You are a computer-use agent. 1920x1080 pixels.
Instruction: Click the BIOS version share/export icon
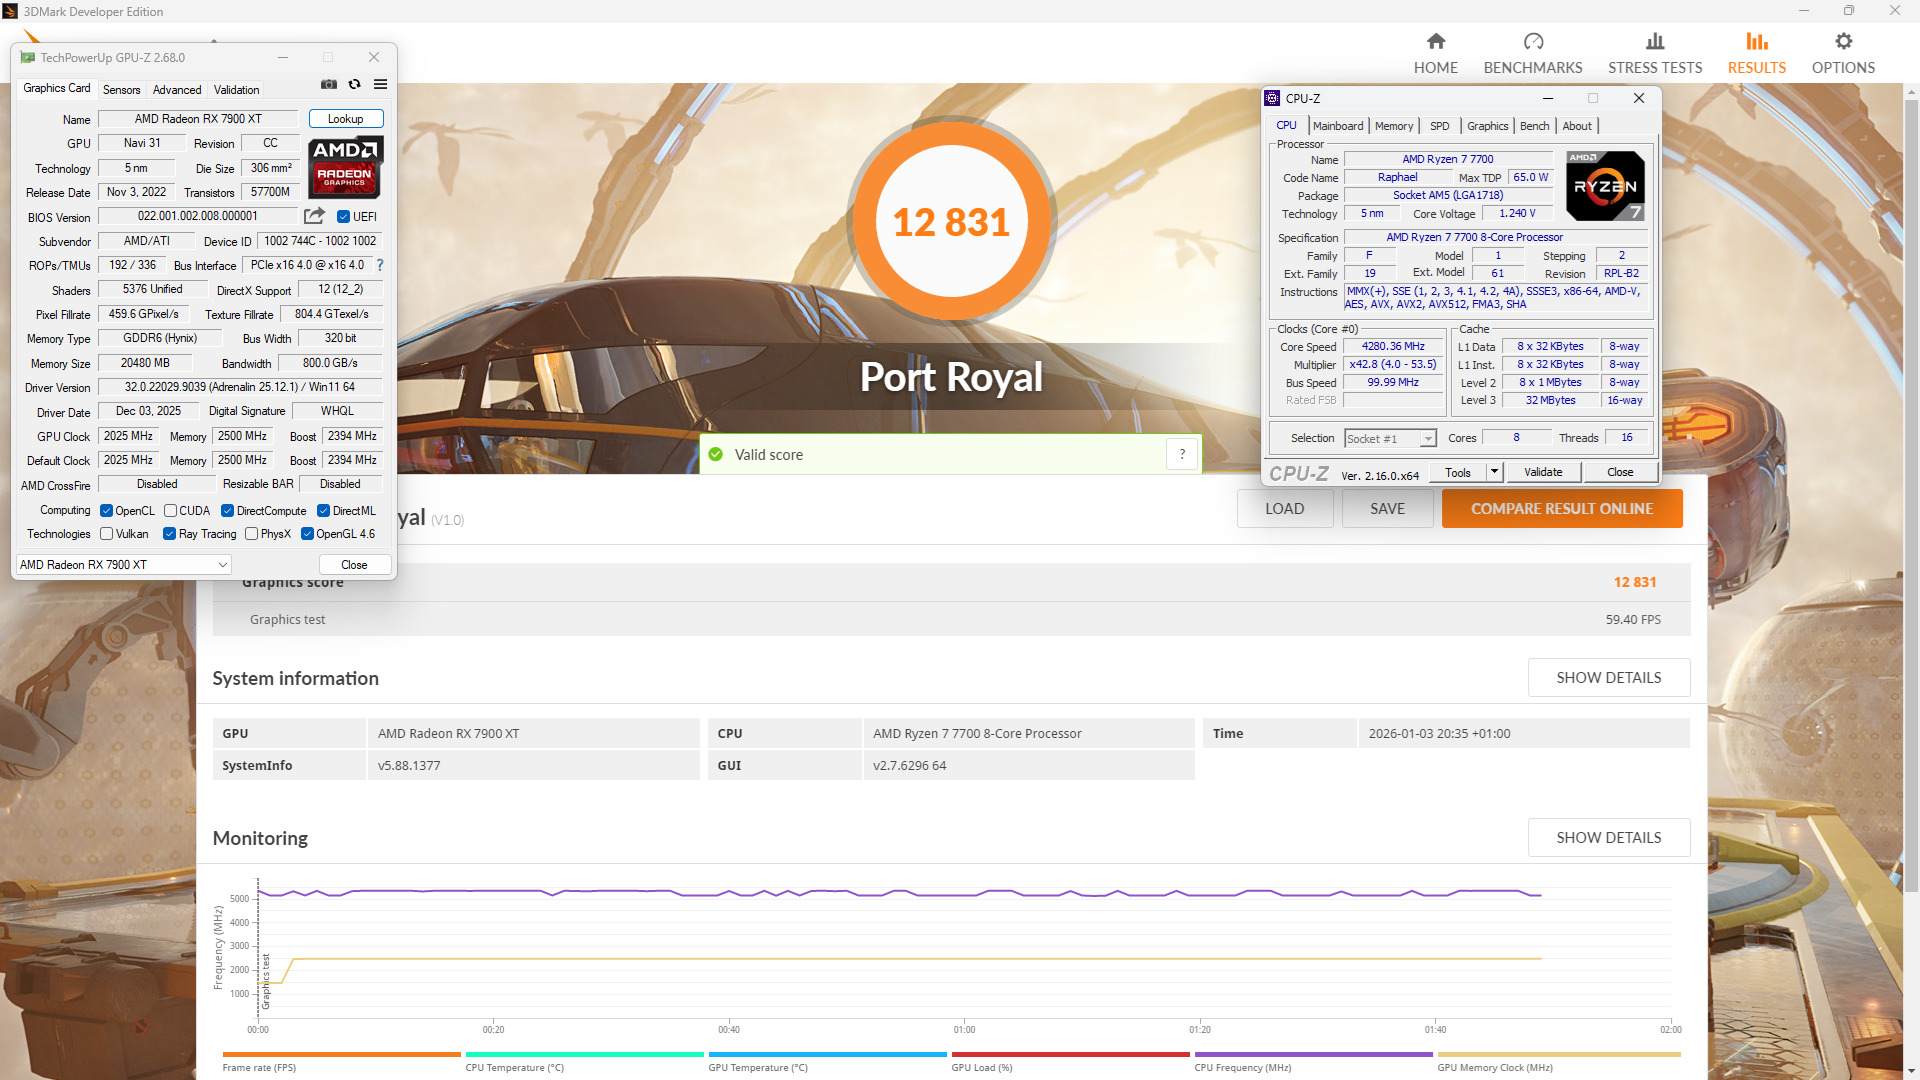coord(314,216)
